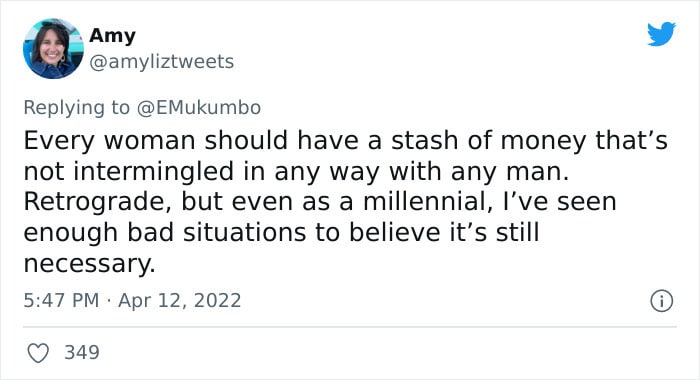The image size is (700, 380).
Task: Click the blue Twitter bird logo
Action: tap(661, 33)
